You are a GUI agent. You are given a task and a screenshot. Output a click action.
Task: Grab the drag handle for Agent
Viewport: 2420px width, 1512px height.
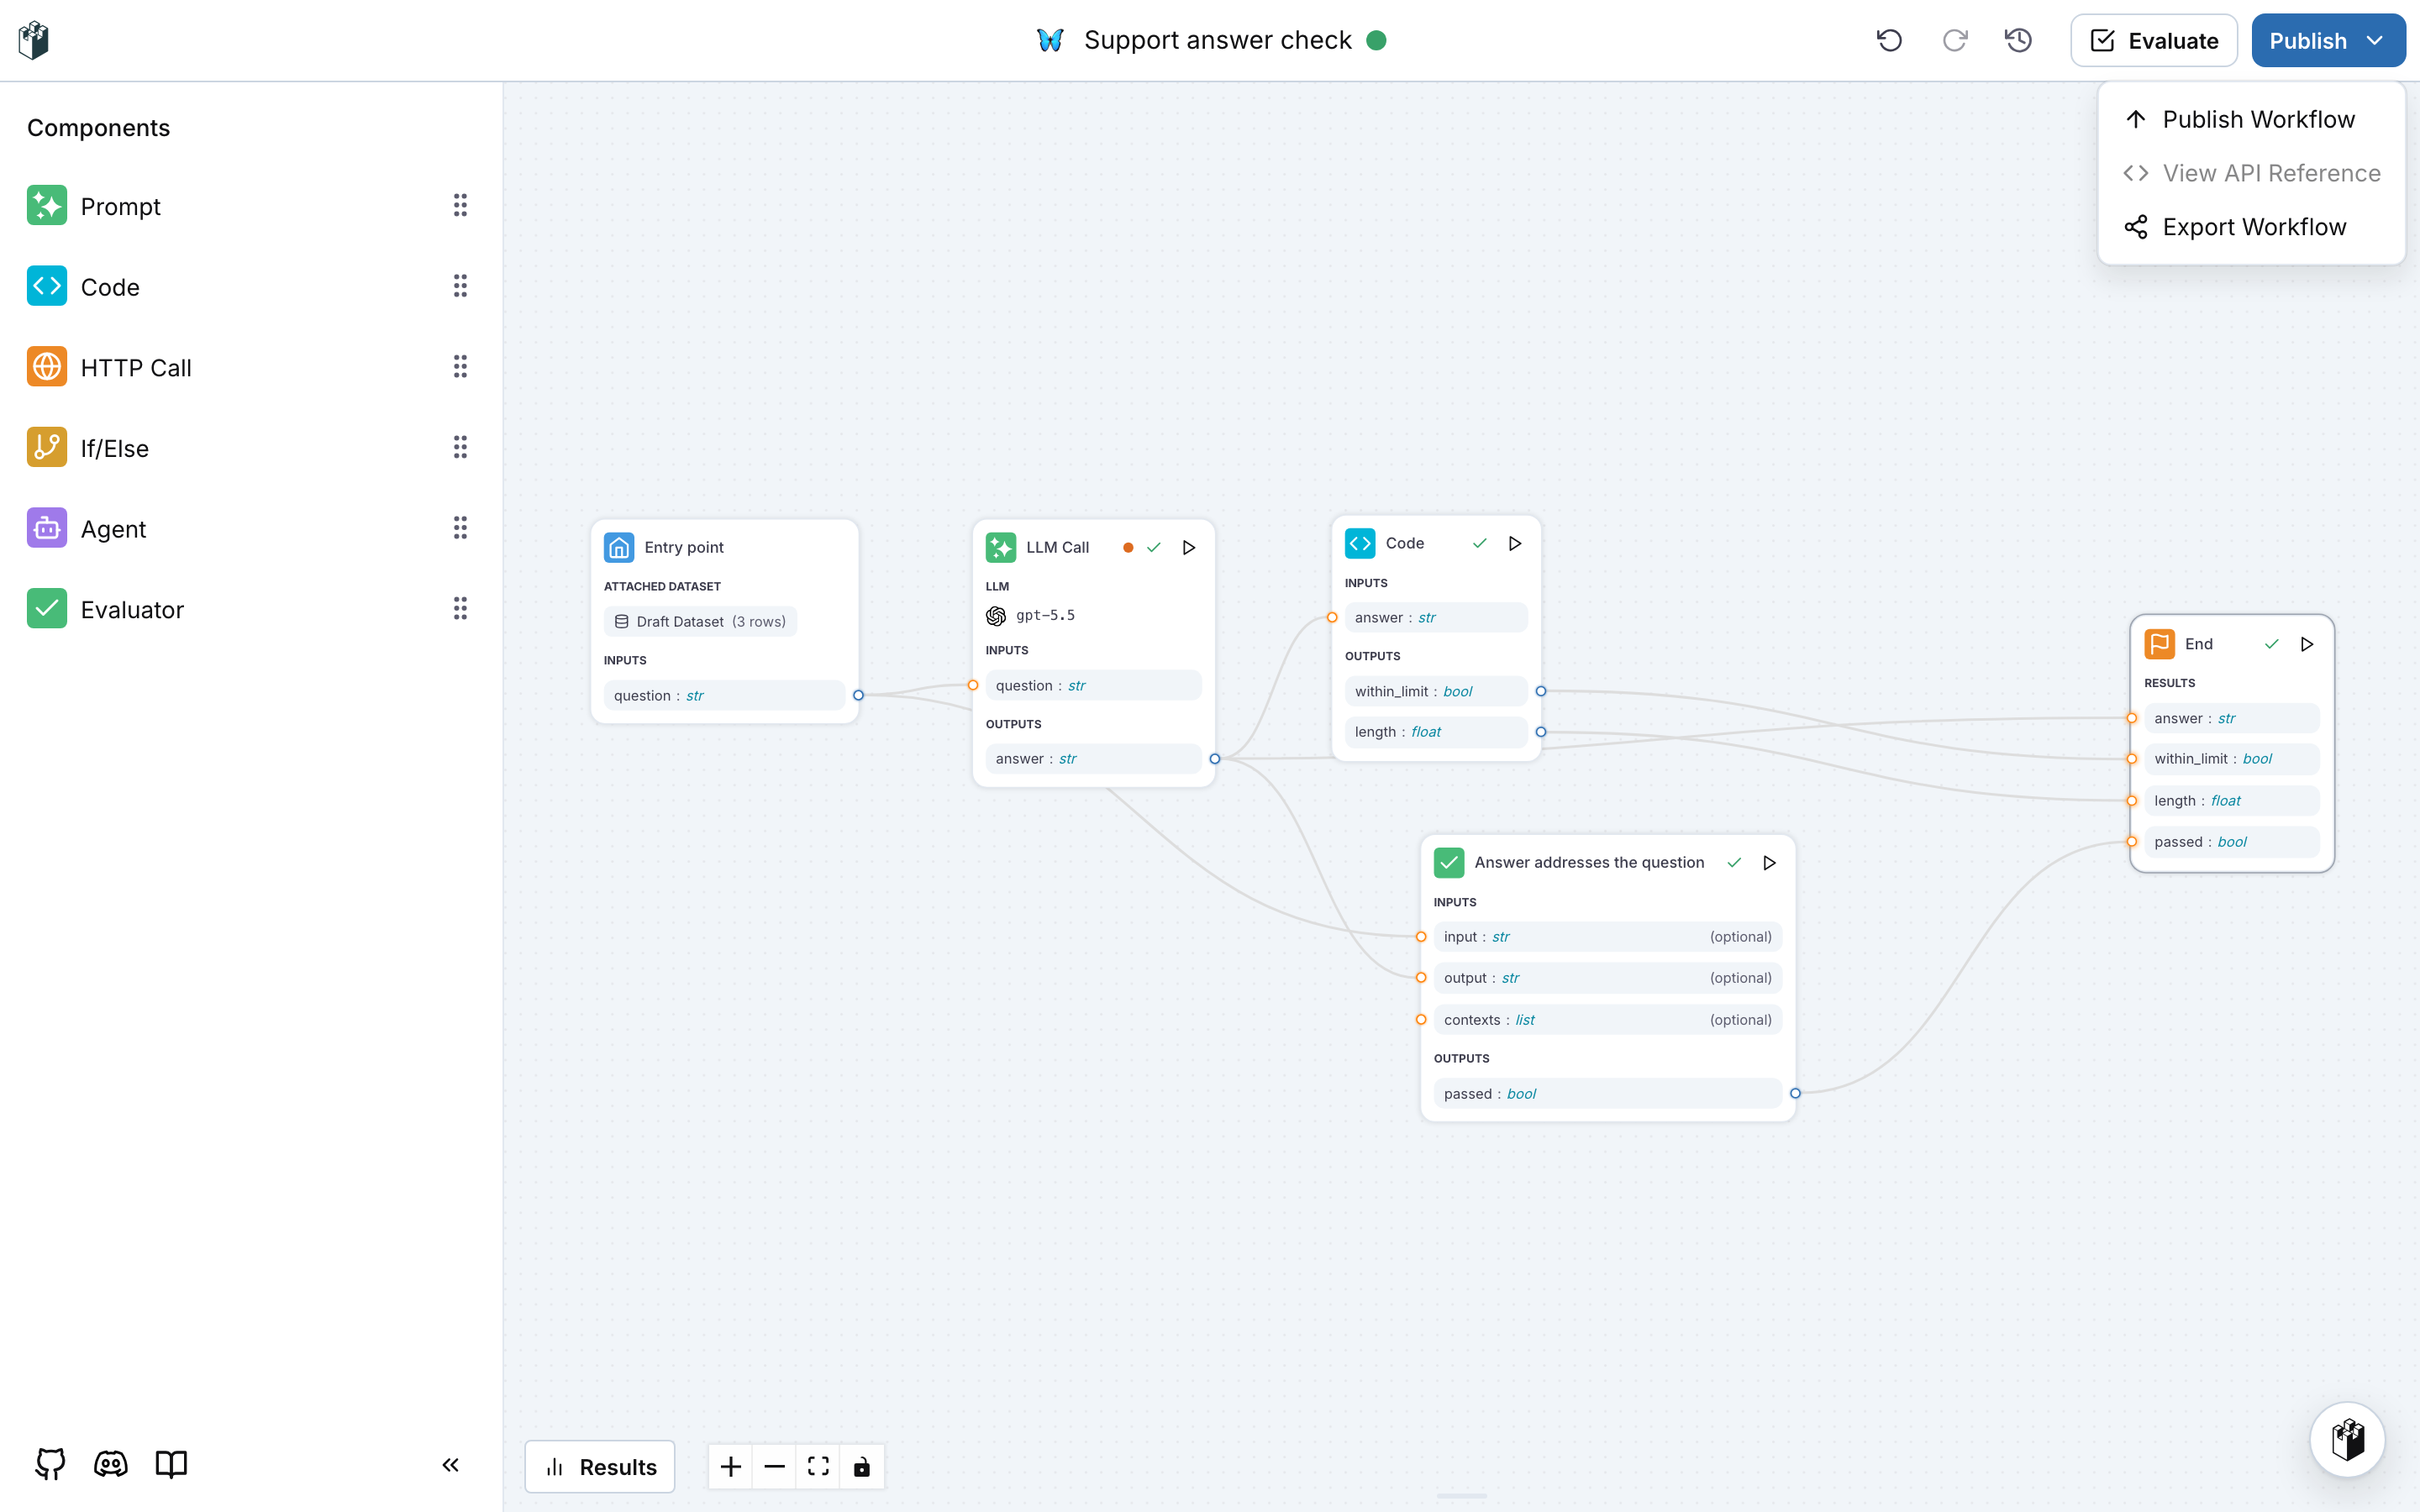(460, 528)
